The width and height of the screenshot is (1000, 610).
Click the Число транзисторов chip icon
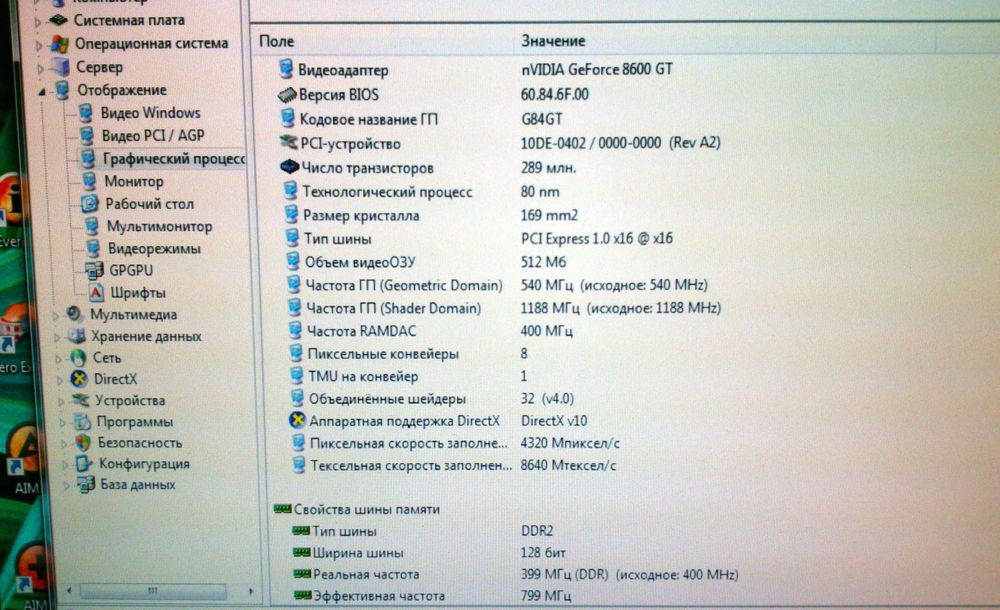coord(290,168)
